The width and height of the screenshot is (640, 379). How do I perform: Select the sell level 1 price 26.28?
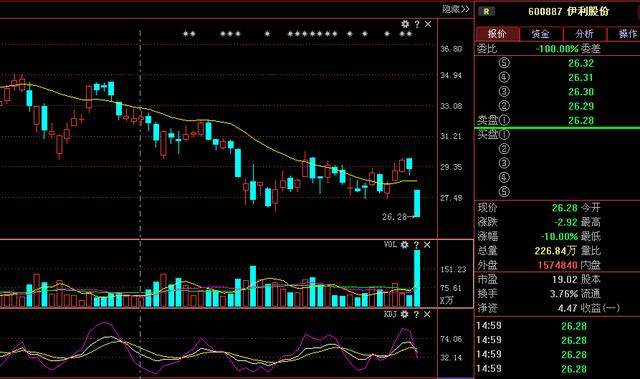click(x=581, y=120)
